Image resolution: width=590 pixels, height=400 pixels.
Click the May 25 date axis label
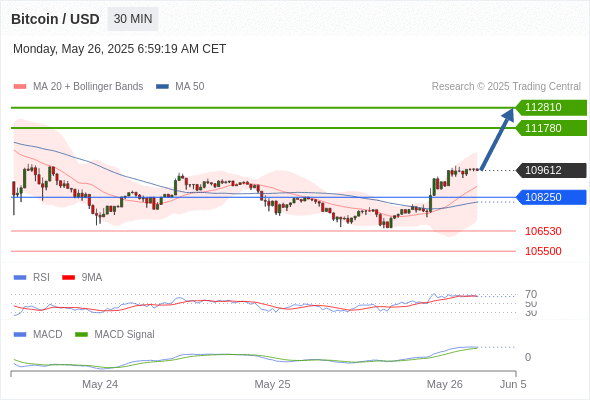[x=272, y=384]
